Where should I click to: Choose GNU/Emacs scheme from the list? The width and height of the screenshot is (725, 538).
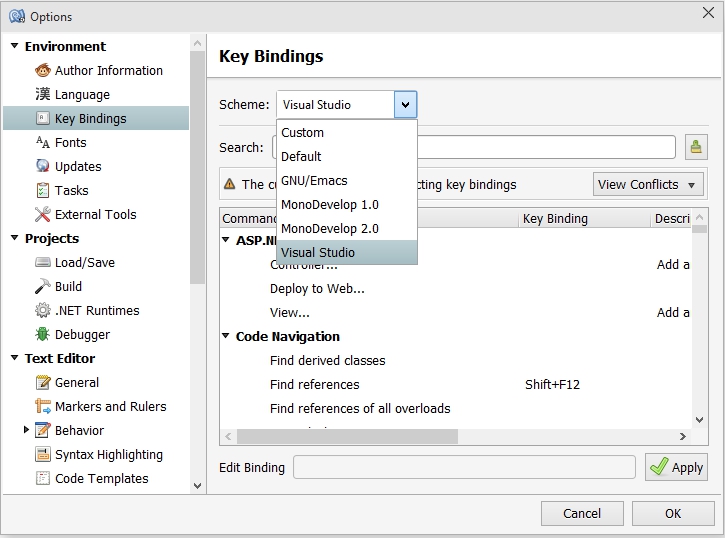tap(347, 181)
